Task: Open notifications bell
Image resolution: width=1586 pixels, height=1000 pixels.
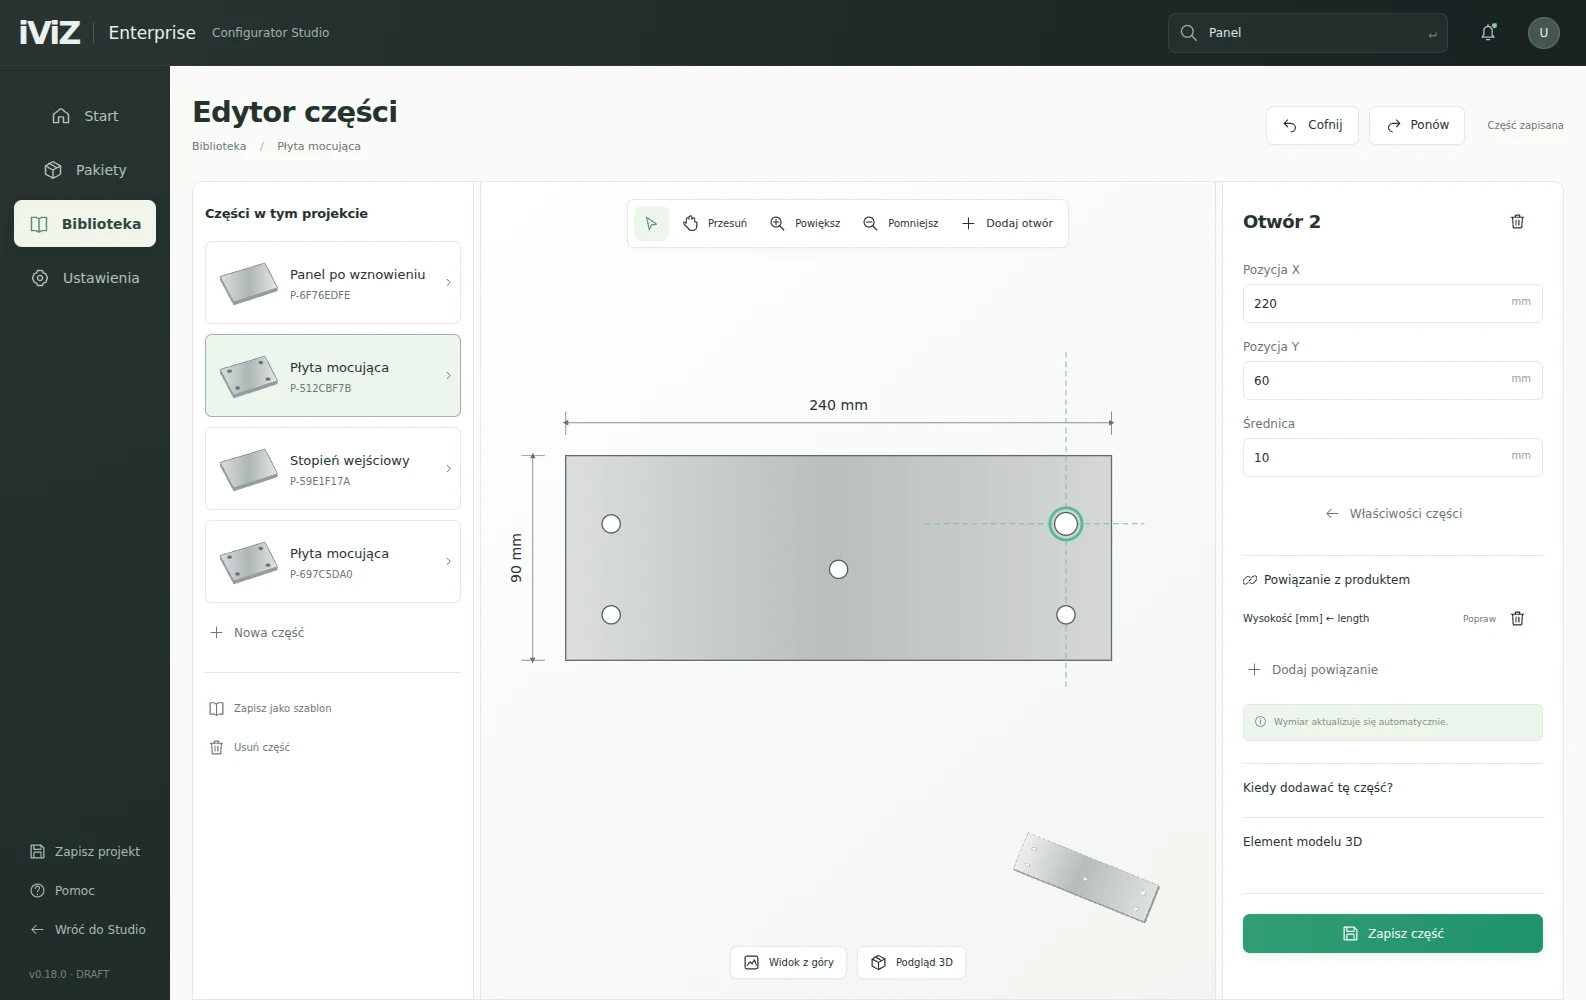Action: [1488, 33]
